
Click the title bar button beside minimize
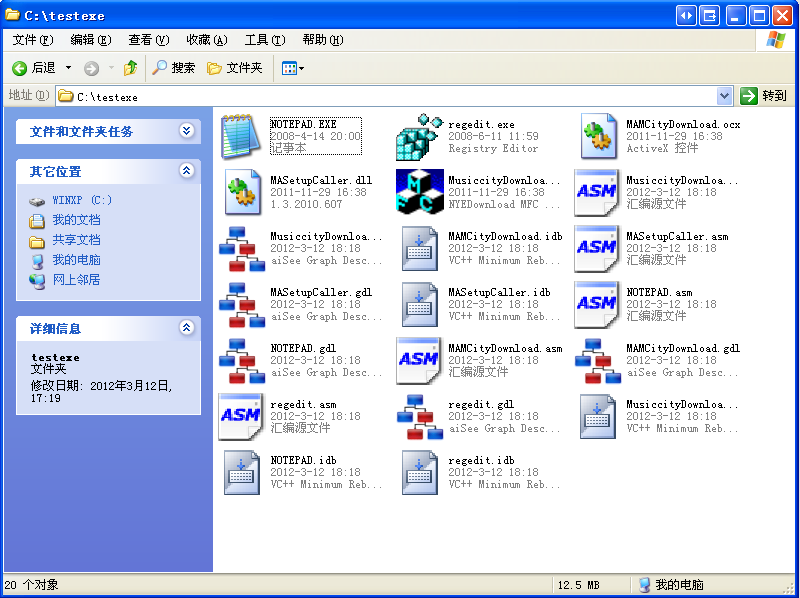pos(710,16)
